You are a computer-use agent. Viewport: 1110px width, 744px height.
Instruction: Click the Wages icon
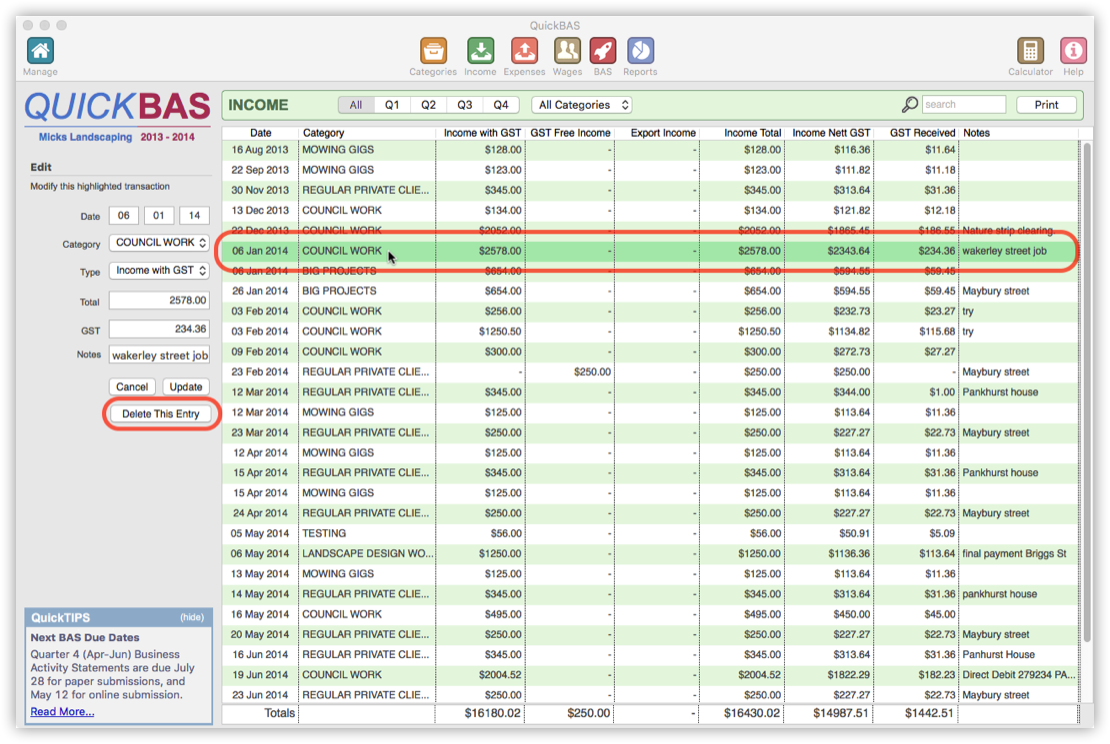point(567,50)
